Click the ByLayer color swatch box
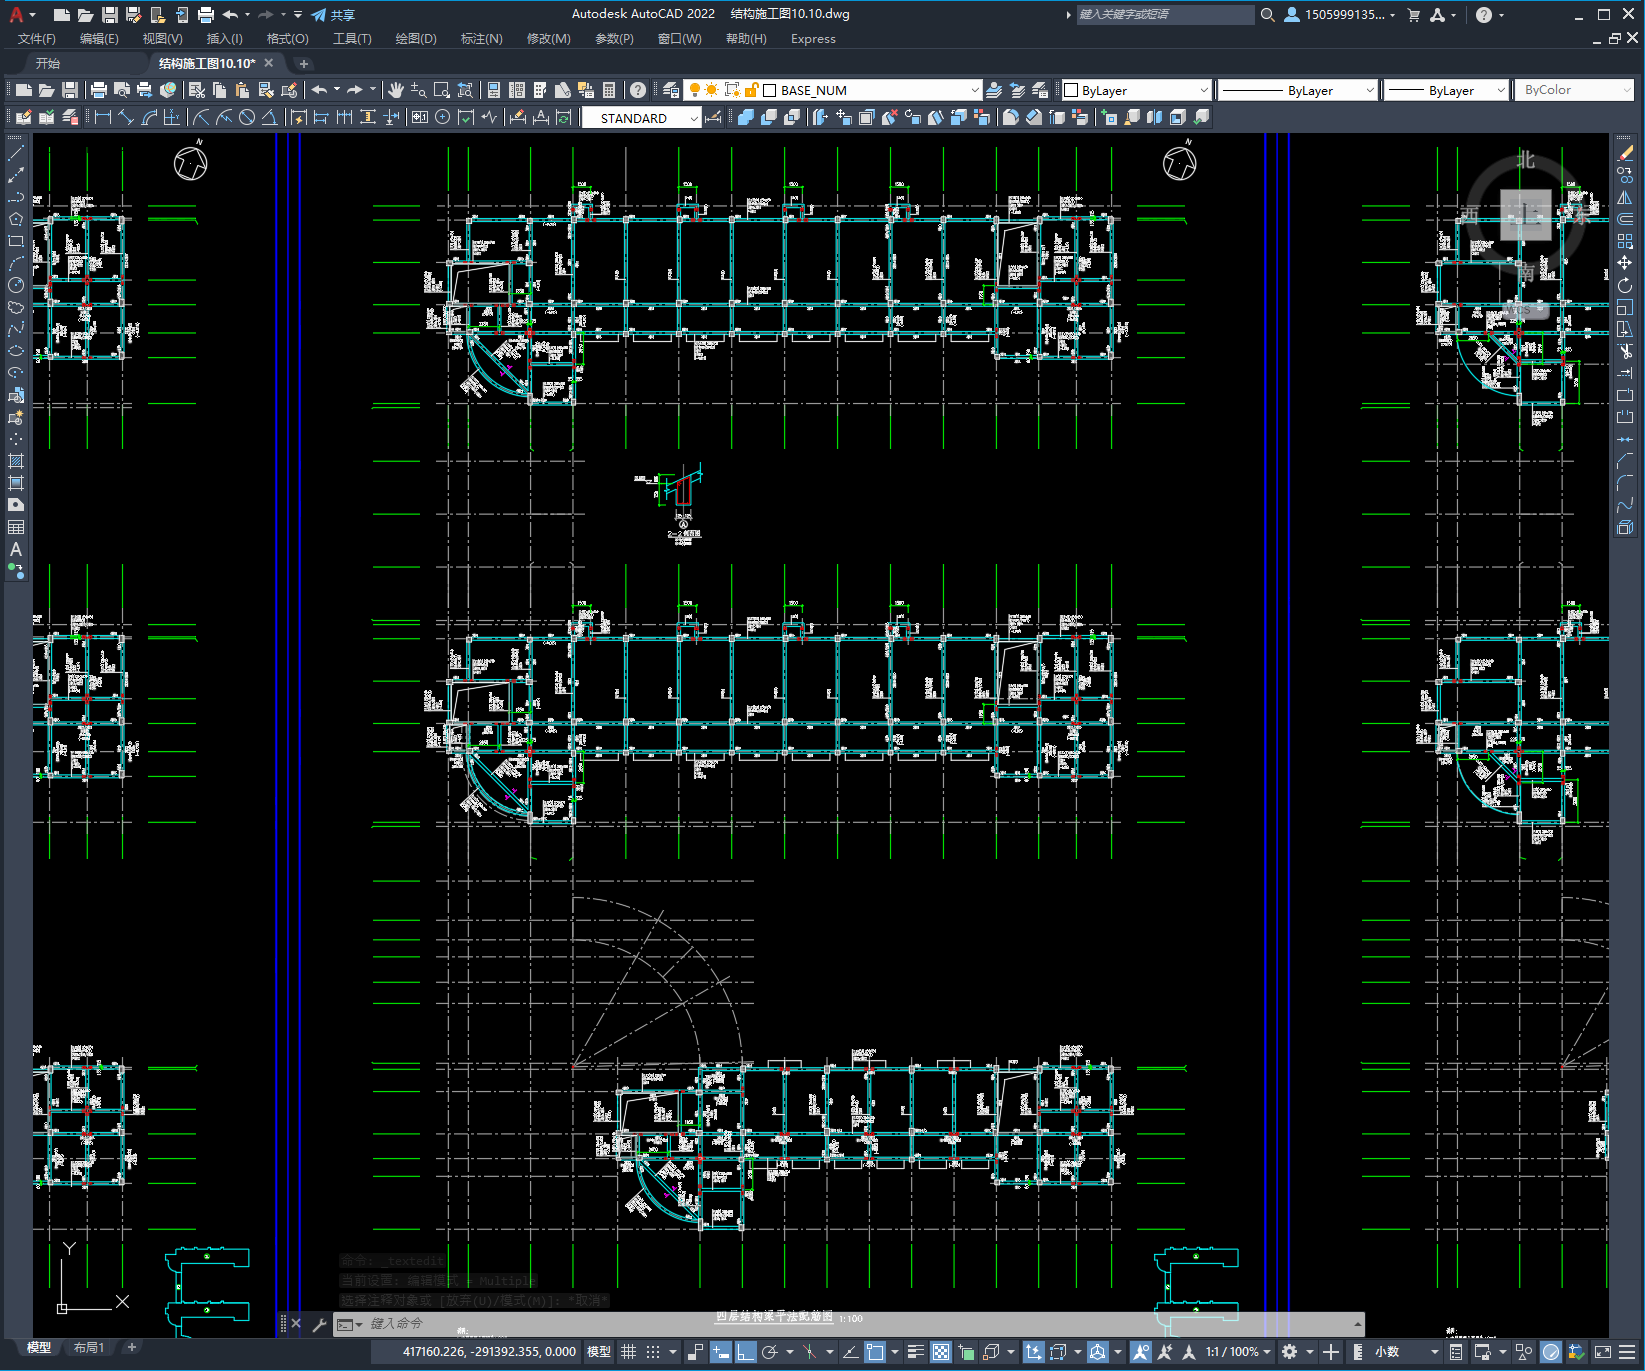1645x1371 pixels. click(x=1071, y=90)
